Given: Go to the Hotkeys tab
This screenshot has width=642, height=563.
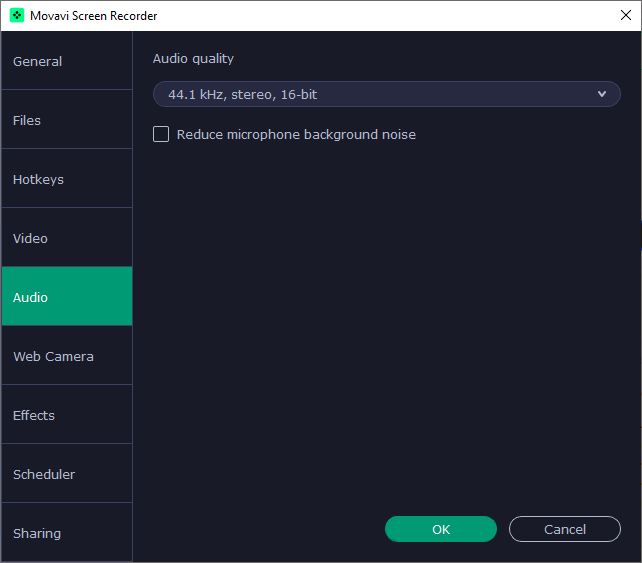Looking at the screenshot, I should [x=67, y=178].
